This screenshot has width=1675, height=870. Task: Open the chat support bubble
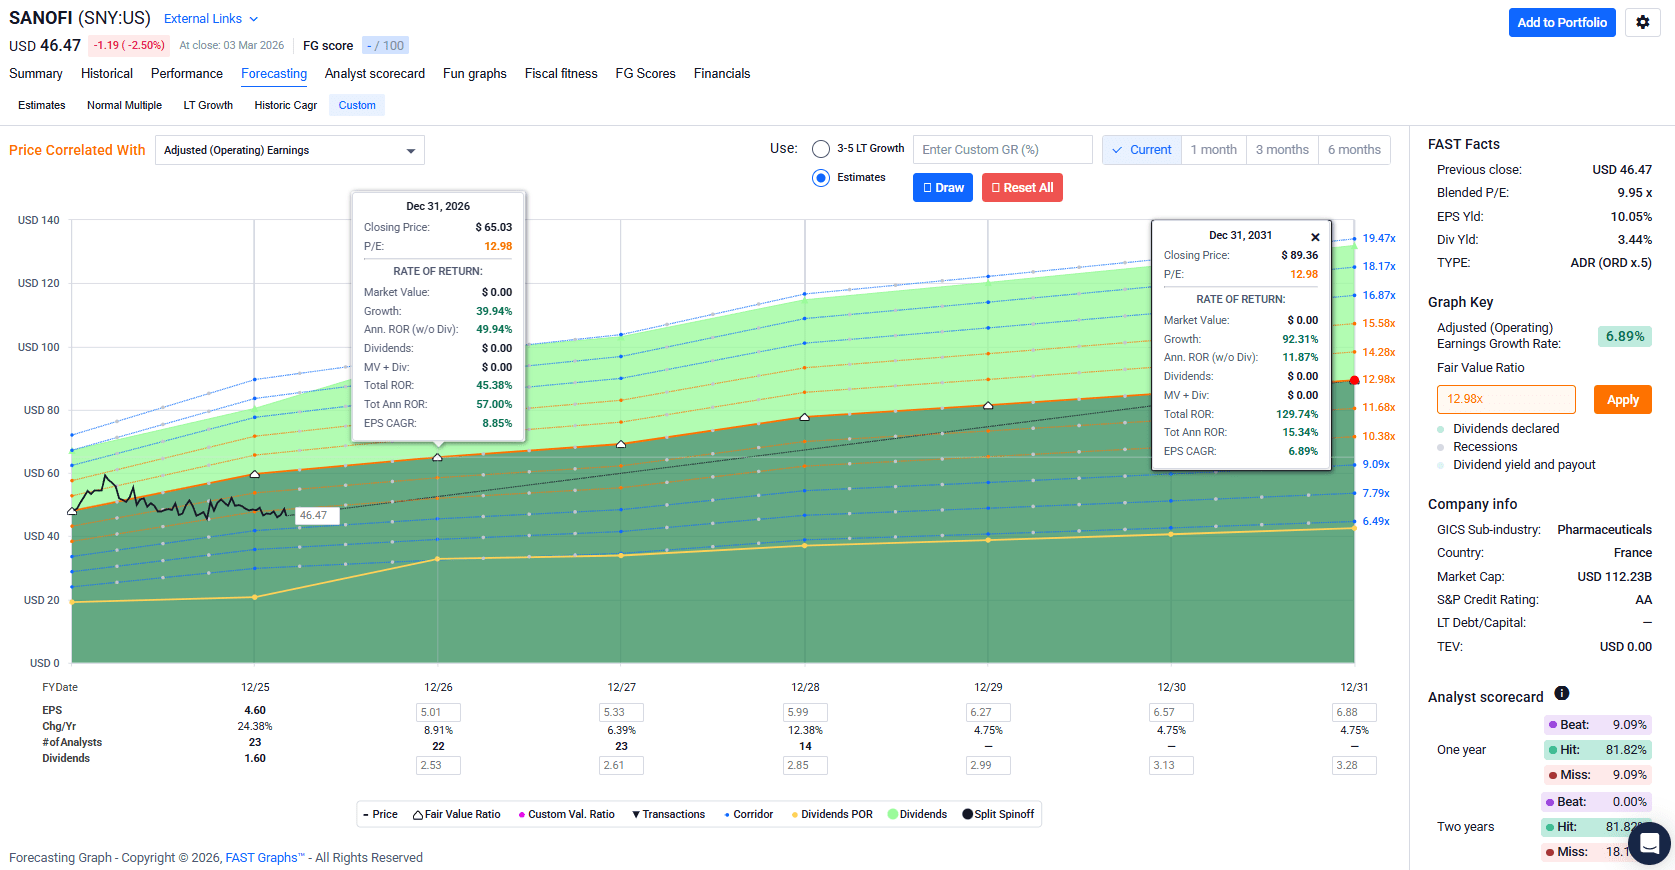(x=1649, y=843)
